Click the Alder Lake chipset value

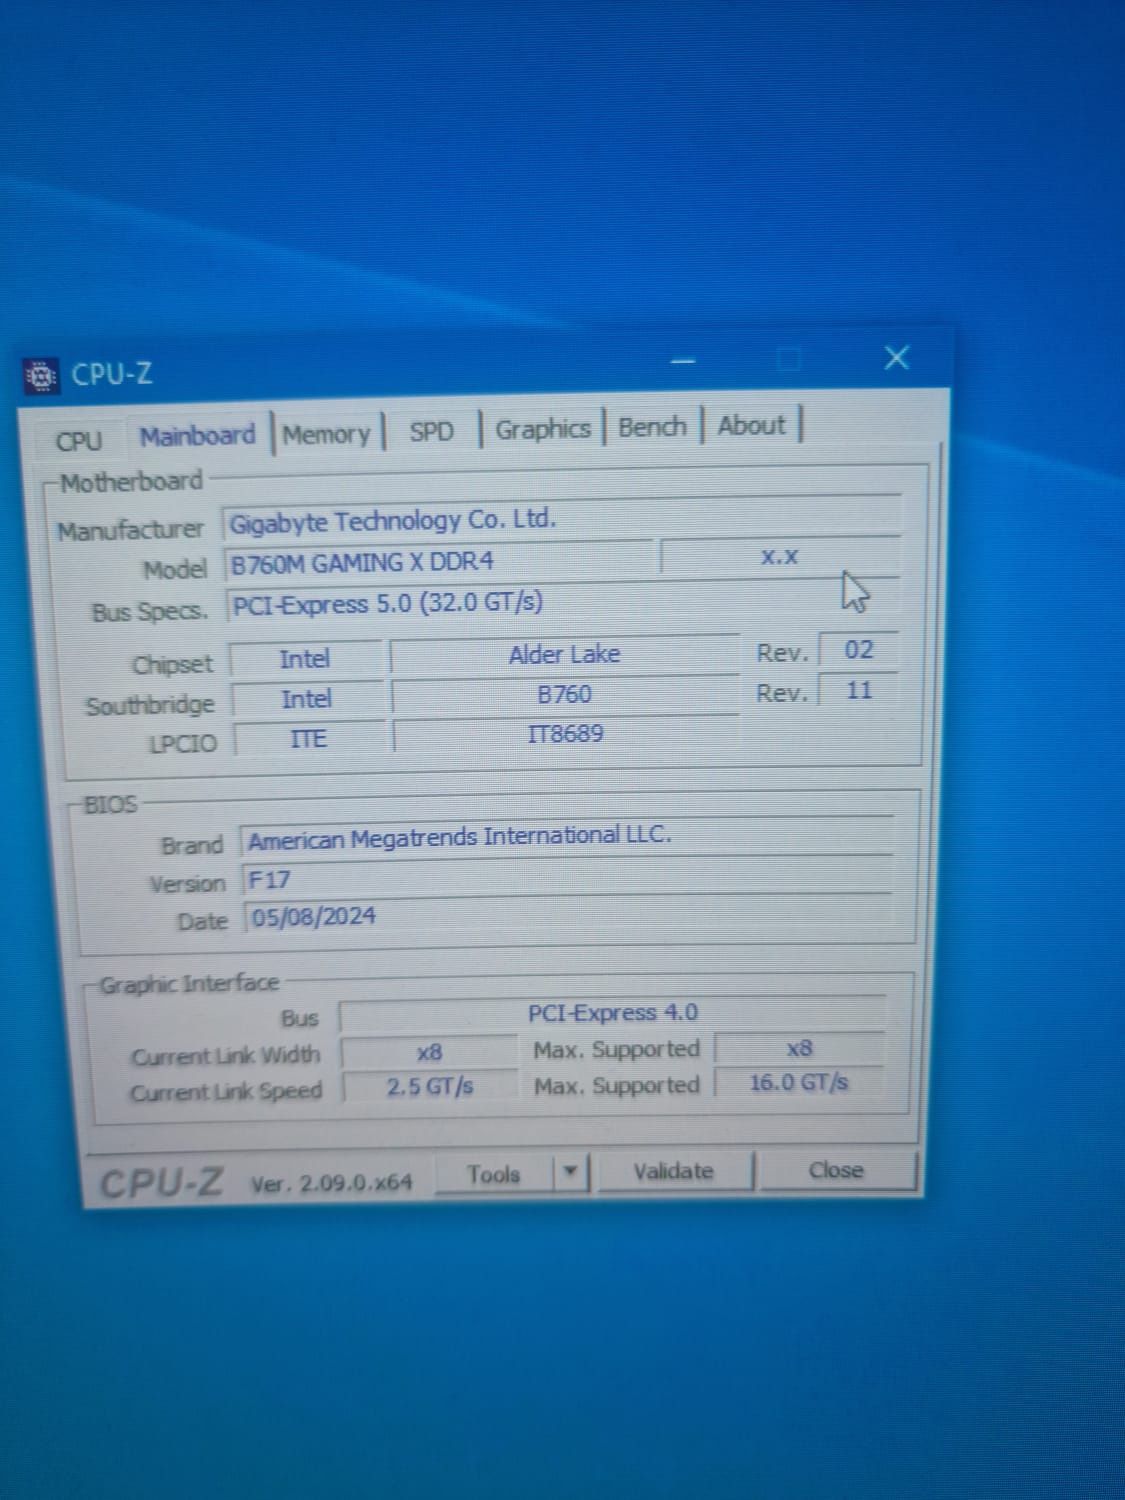(x=565, y=654)
